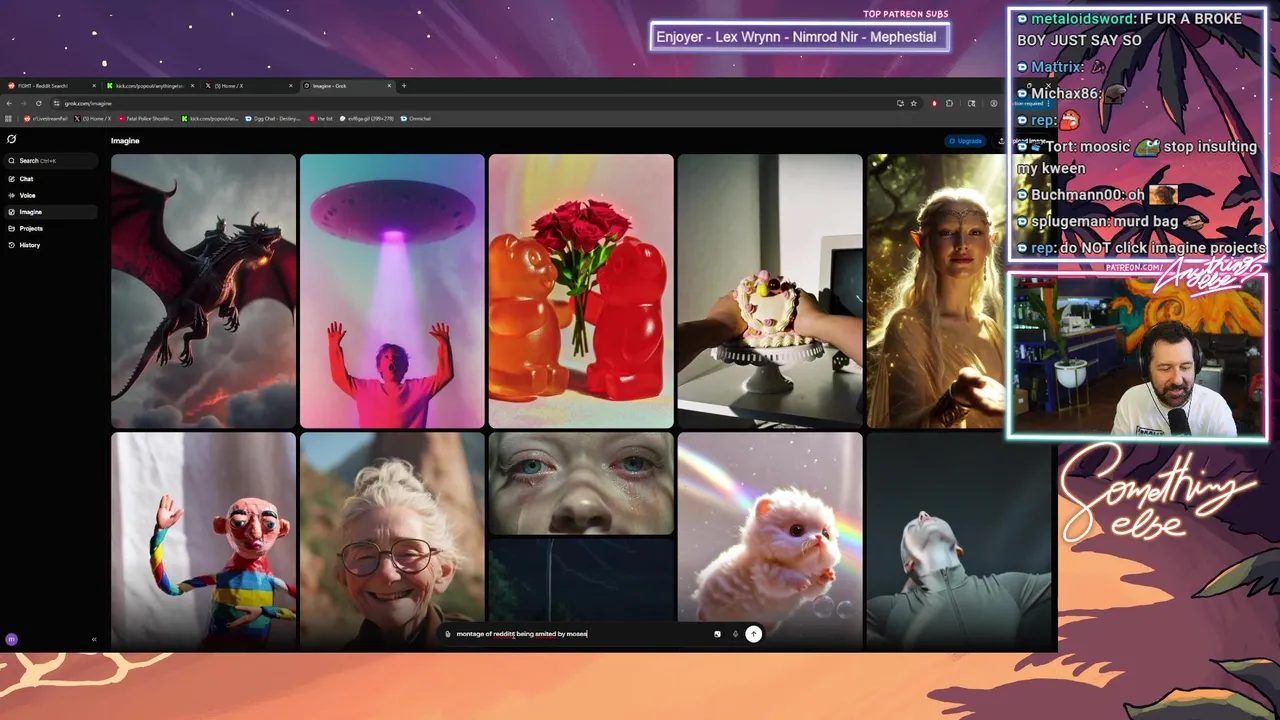
Task: Click the site info icon in address bar
Action: (58, 103)
